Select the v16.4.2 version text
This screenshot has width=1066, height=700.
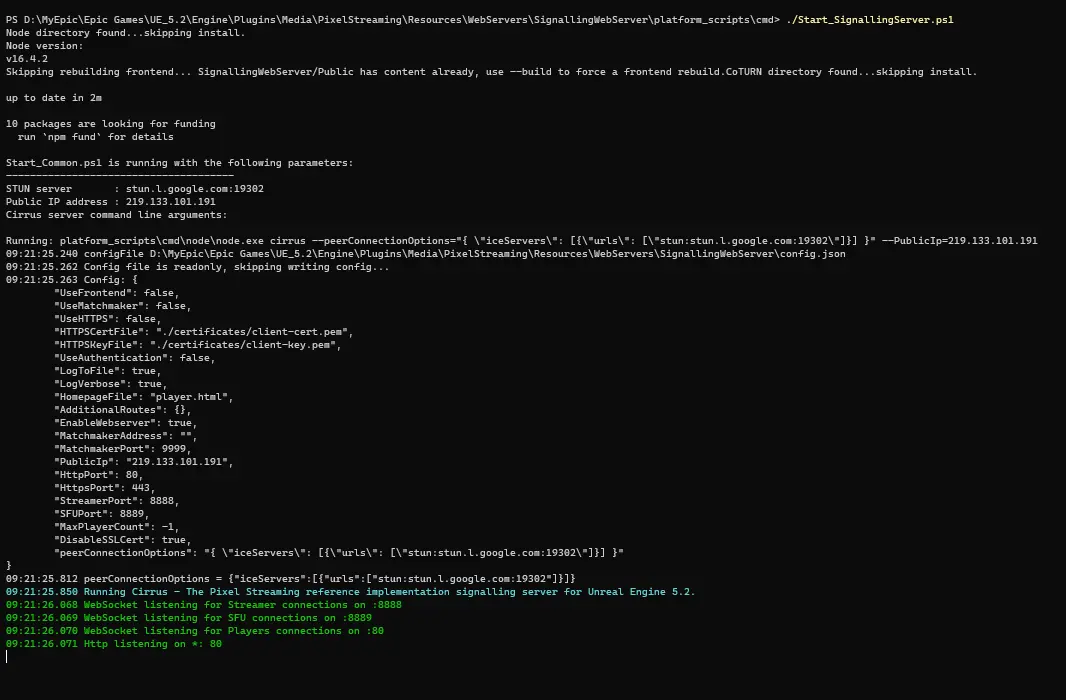[x=27, y=58]
